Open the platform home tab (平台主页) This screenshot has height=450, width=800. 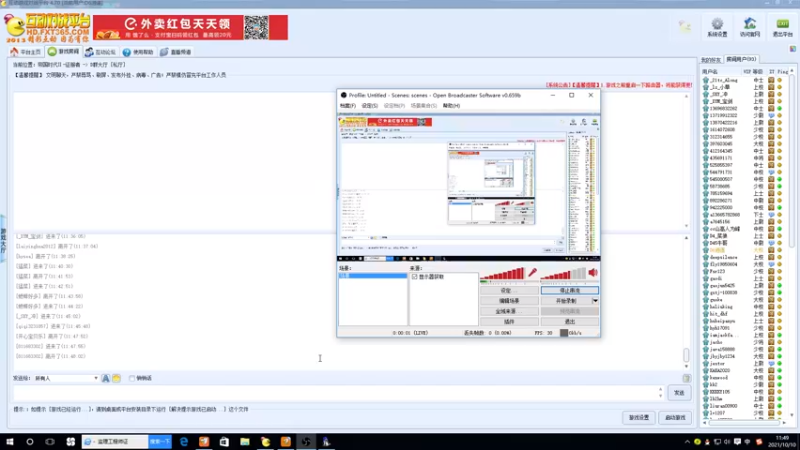click(x=26, y=52)
